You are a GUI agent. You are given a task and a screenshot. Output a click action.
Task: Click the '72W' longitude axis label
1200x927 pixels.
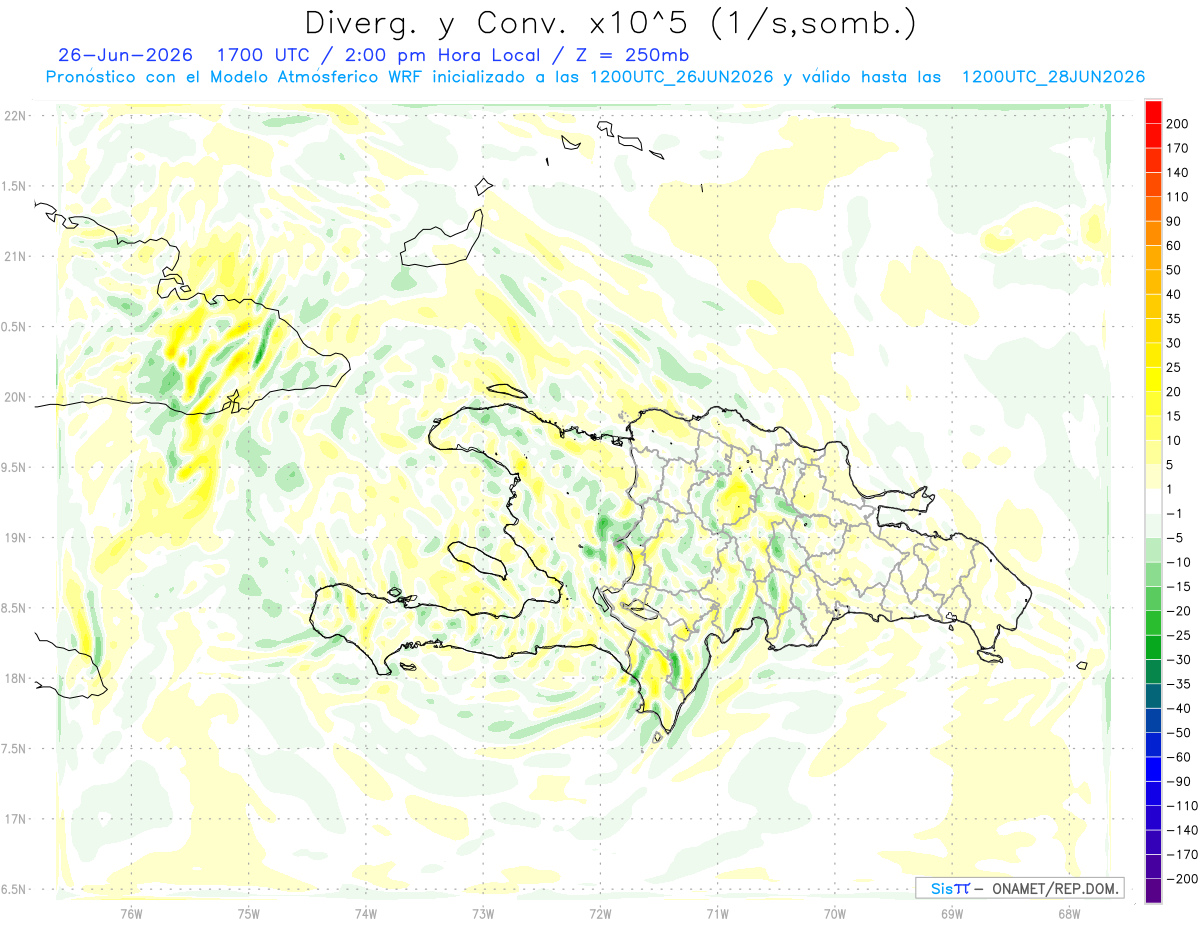600,913
